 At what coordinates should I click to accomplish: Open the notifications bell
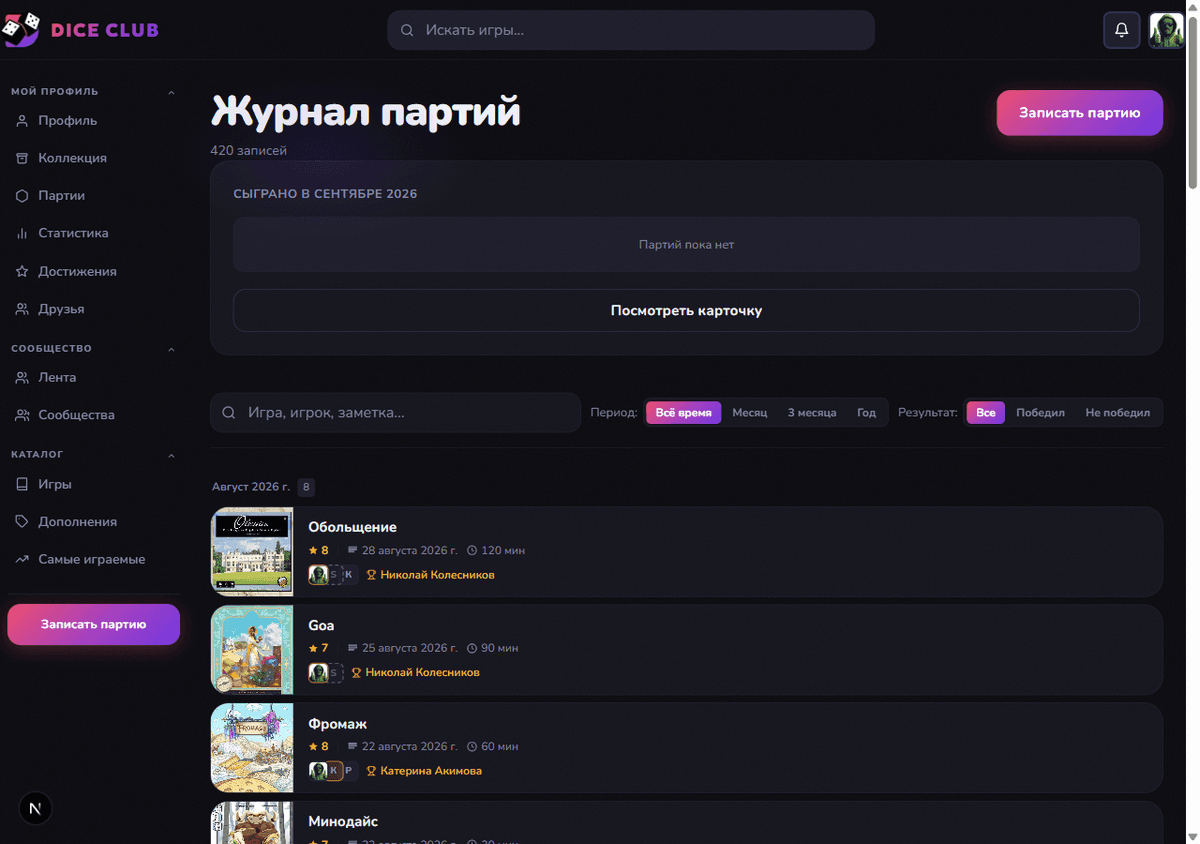(x=1121, y=30)
